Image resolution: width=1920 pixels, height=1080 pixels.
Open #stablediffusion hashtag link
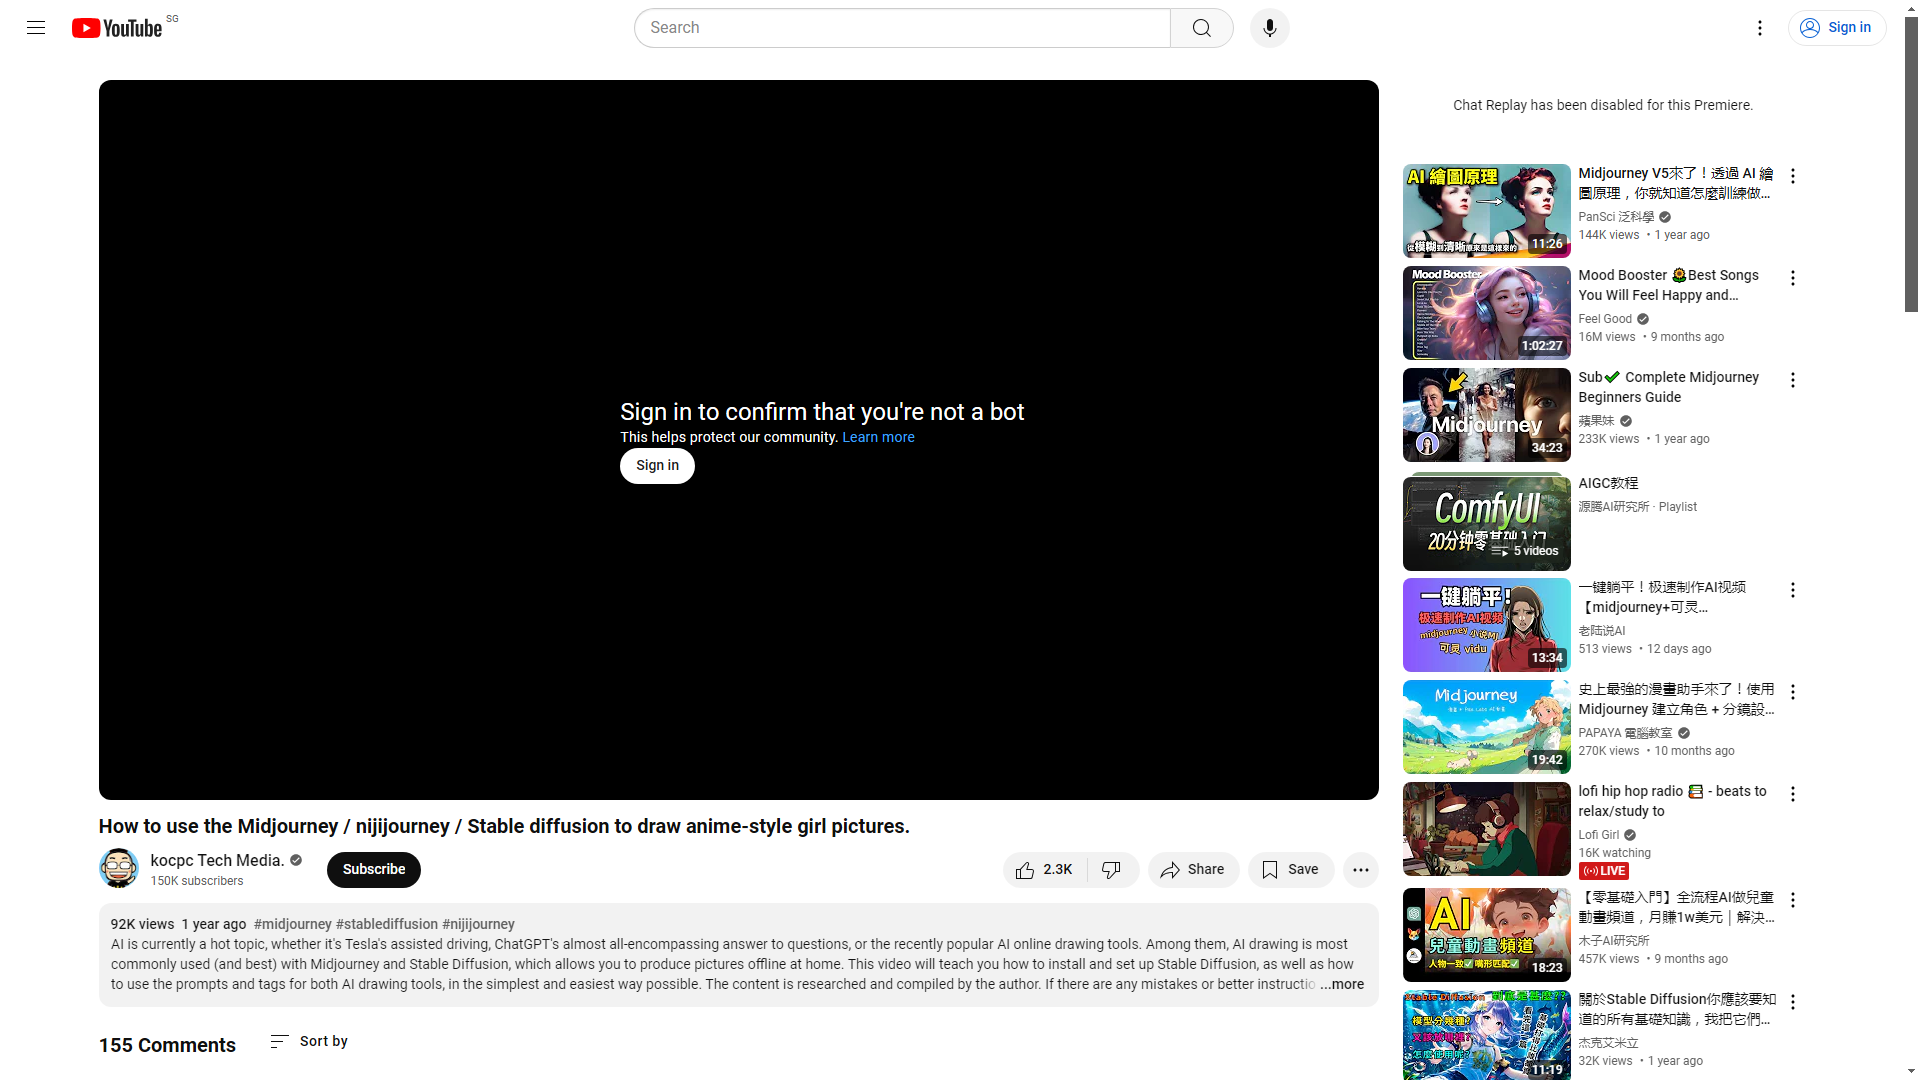point(387,925)
